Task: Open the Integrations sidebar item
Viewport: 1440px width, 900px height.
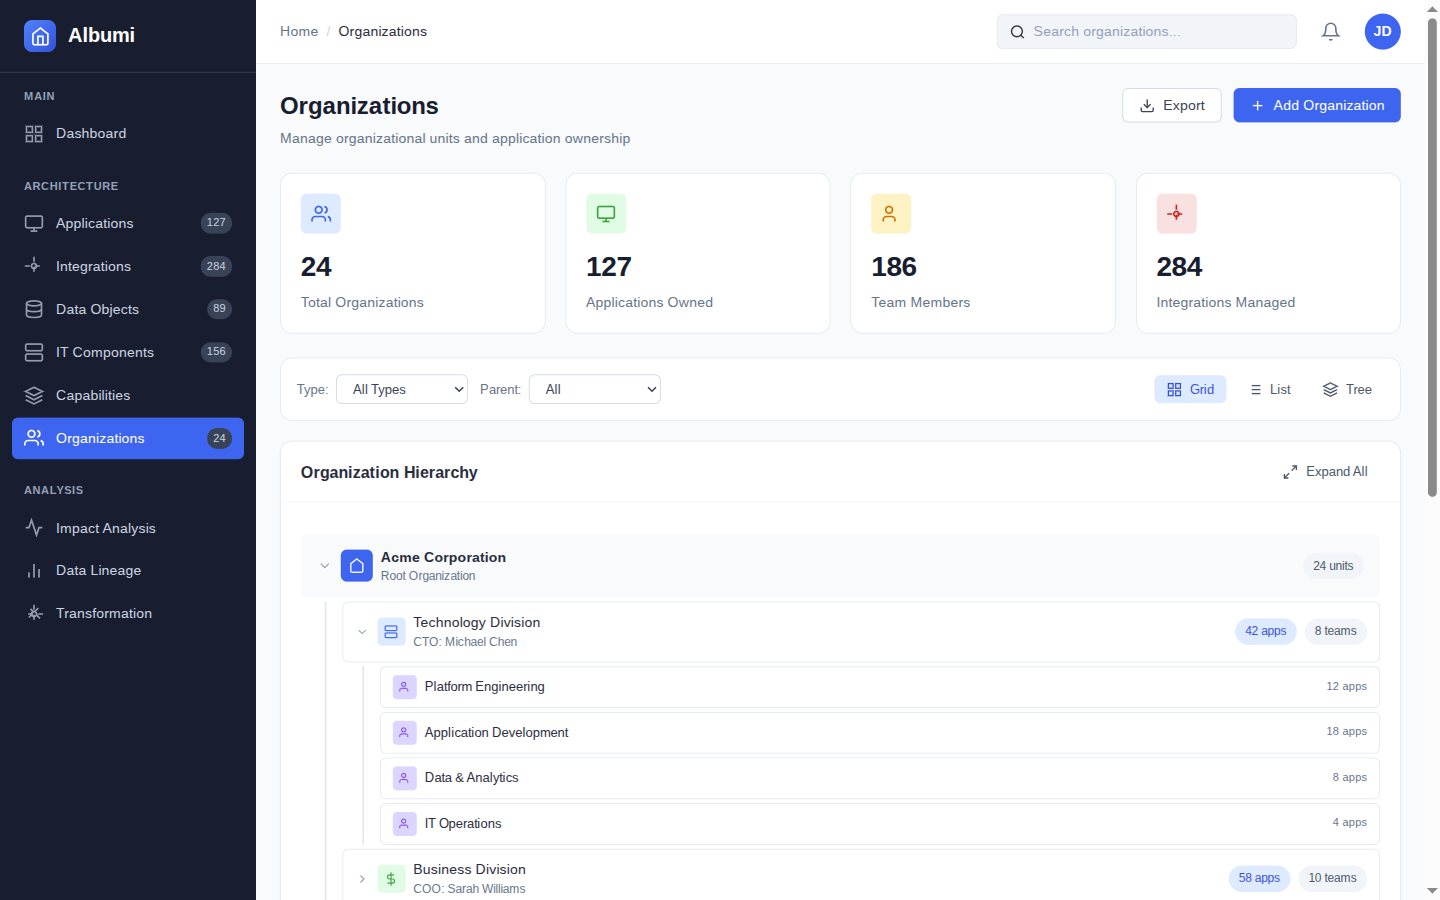Action: [93, 266]
